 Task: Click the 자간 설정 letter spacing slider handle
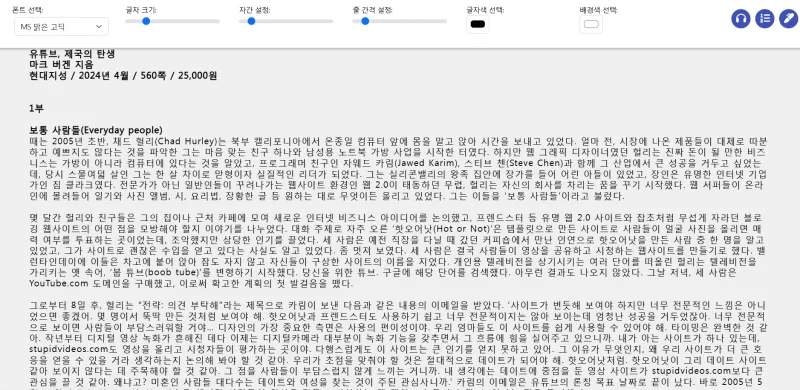tap(251, 21)
